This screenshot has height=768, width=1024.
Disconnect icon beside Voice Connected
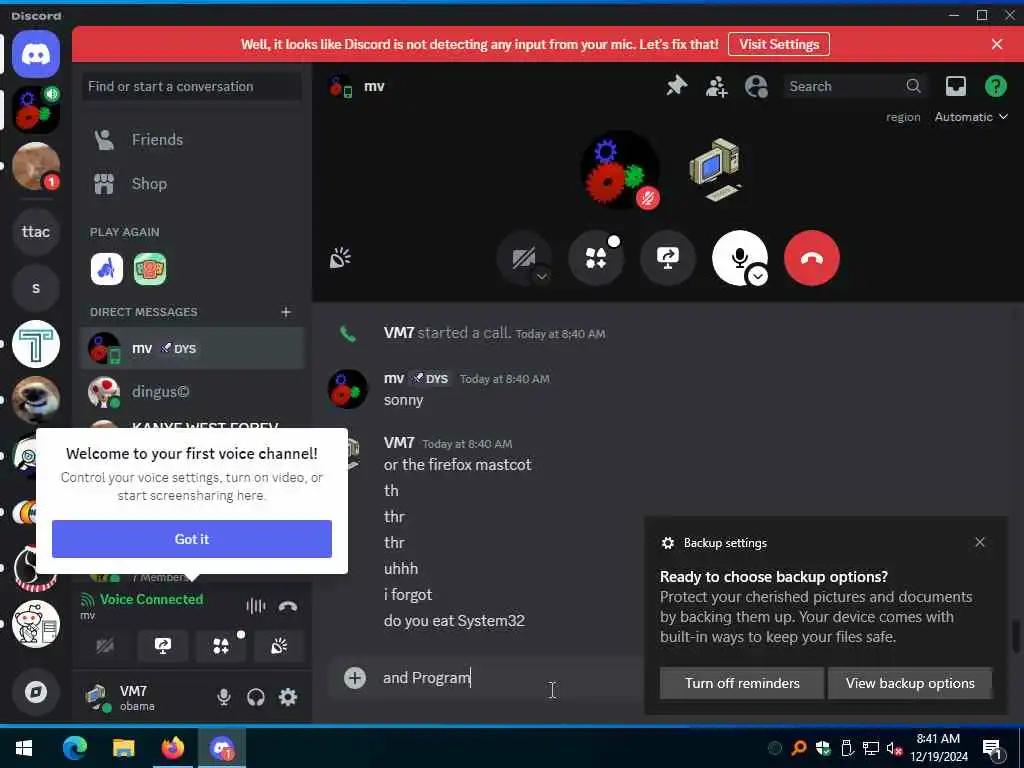[288, 606]
